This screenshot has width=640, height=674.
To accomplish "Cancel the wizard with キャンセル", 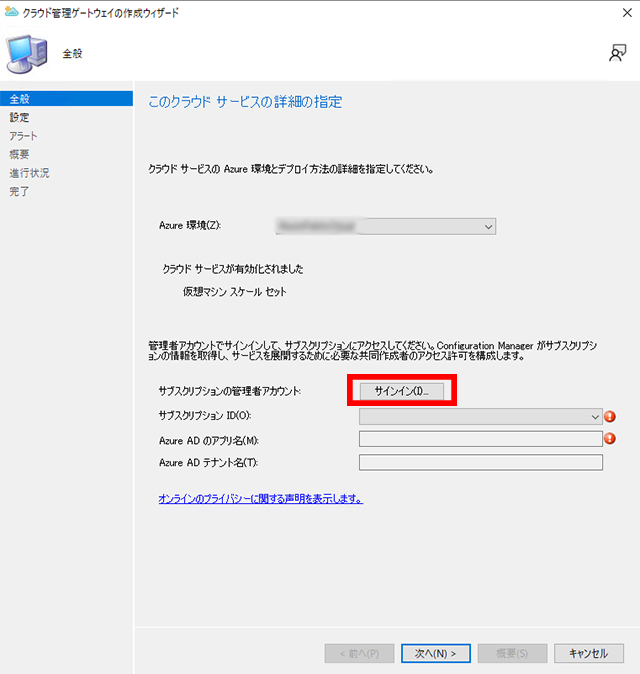I will pos(588,653).
